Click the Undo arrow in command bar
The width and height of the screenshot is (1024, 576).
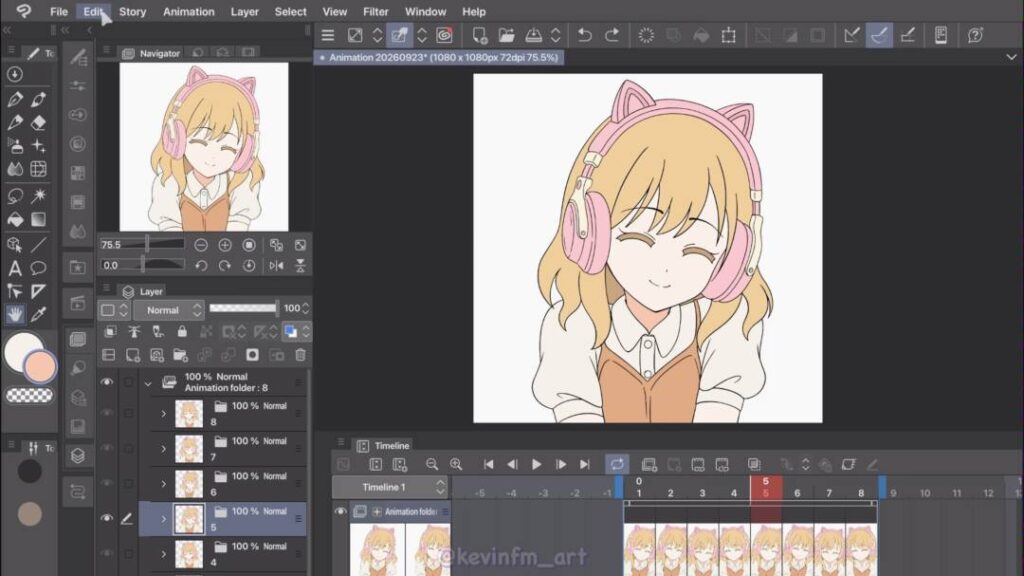584,35
